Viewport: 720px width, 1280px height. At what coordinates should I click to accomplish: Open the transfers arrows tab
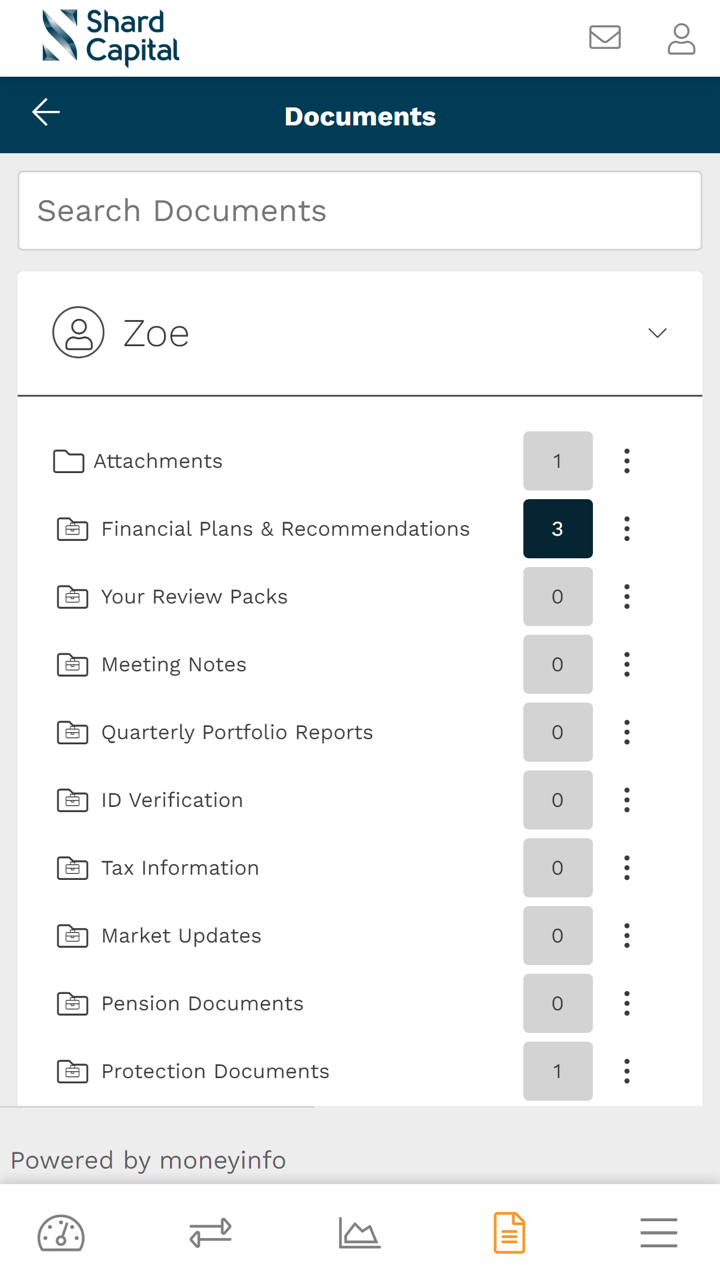[x=210, y=1233]
